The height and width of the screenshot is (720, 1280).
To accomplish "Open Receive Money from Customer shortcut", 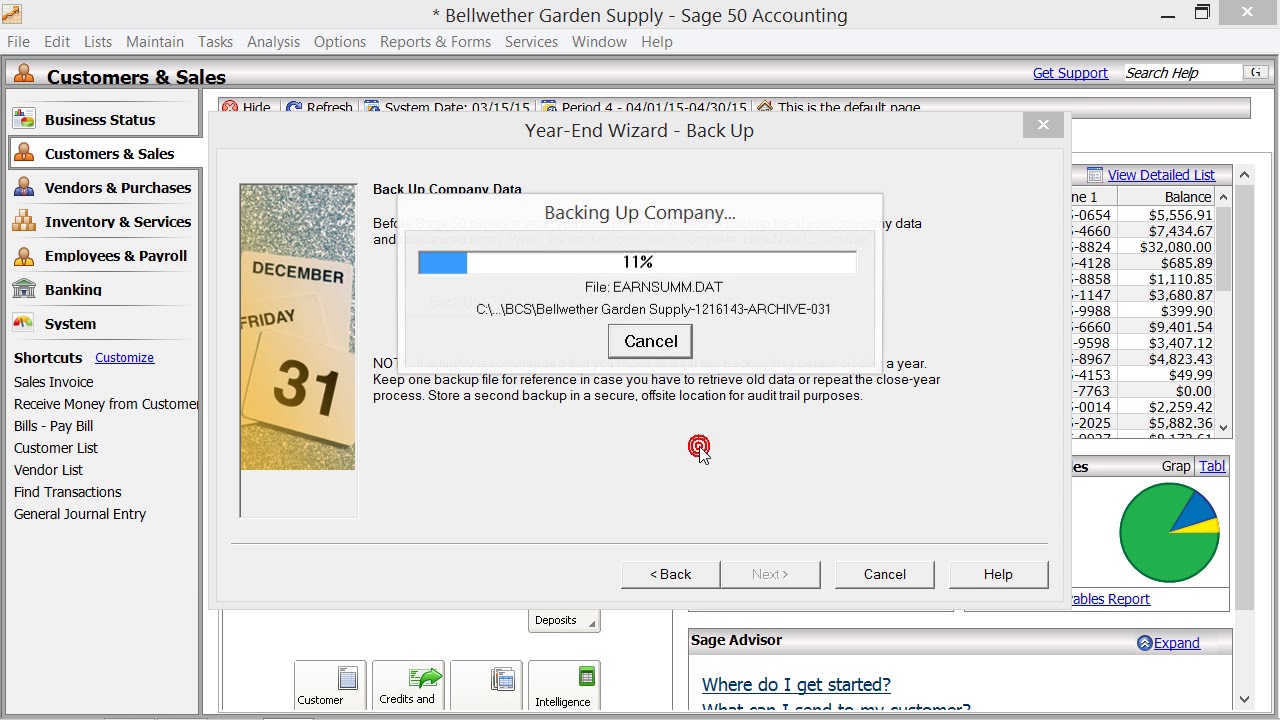I will click(x=106, y=404).
